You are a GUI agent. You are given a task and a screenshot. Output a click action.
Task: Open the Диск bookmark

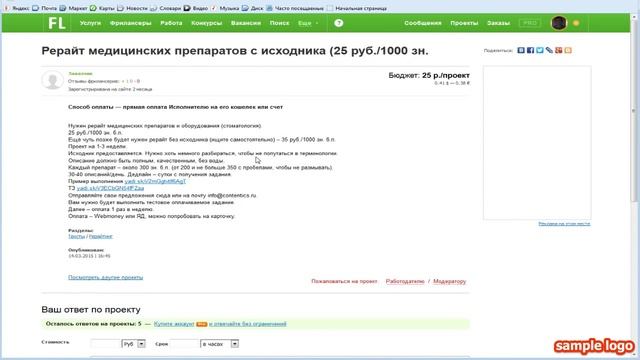(x=253, y=8)
